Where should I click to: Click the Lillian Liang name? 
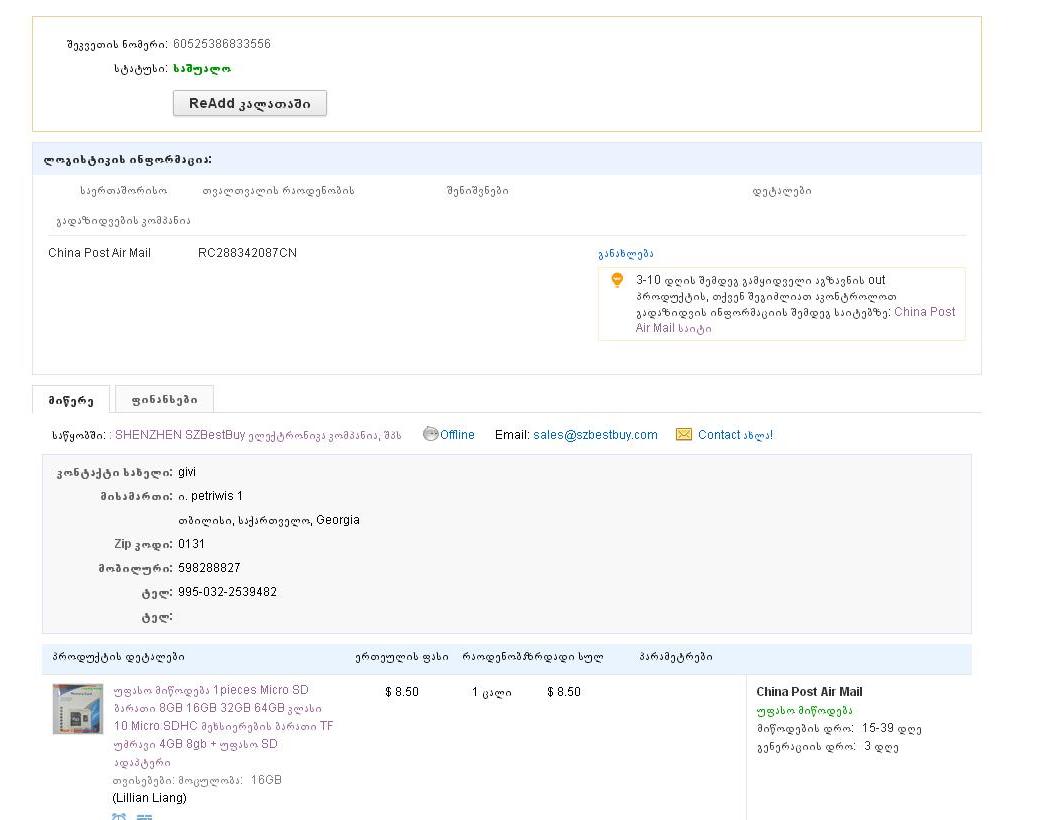(x=149, y=798)
